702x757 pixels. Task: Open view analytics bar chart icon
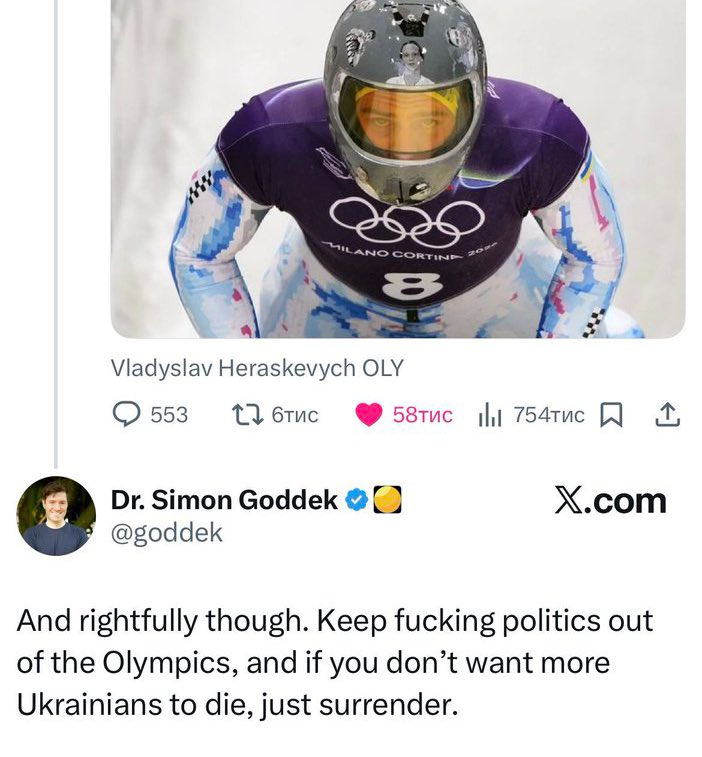tap(490, 414)
